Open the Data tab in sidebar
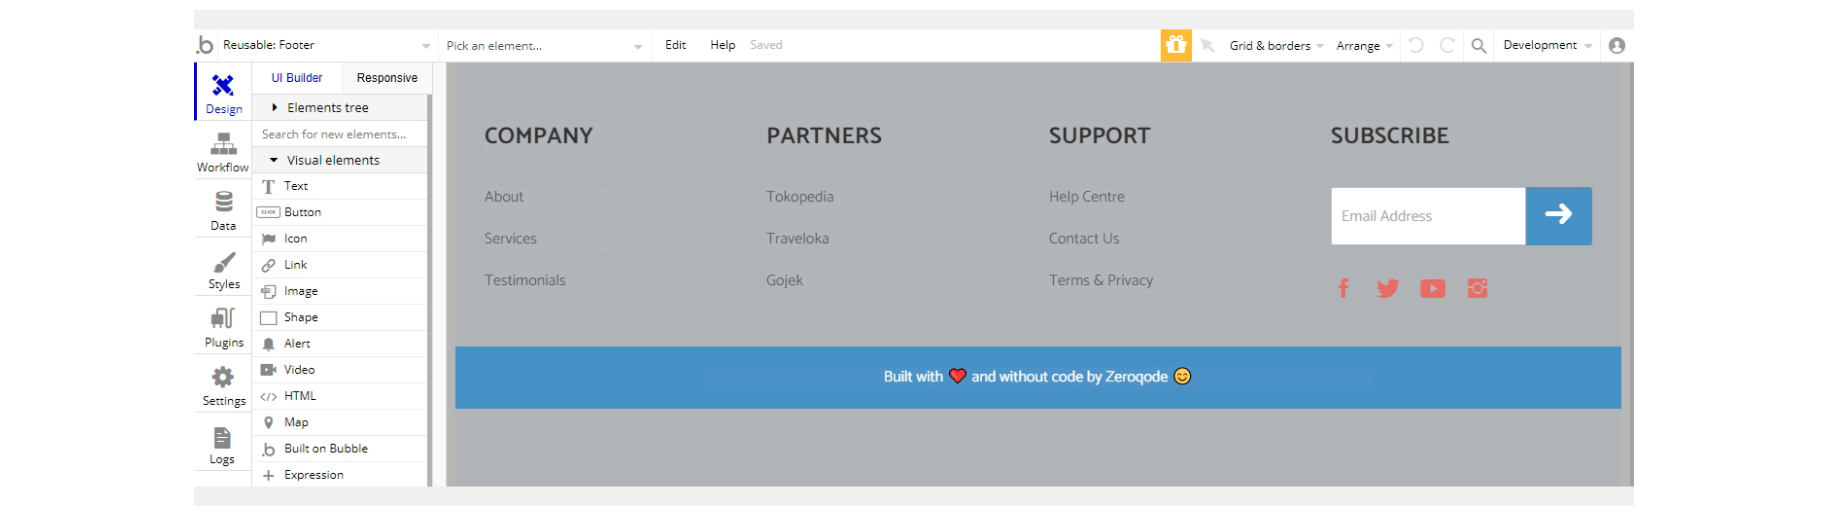Image resolution: width=1830 pixels, height=516 pixels. pyautogui.click(x=223, y=210)
